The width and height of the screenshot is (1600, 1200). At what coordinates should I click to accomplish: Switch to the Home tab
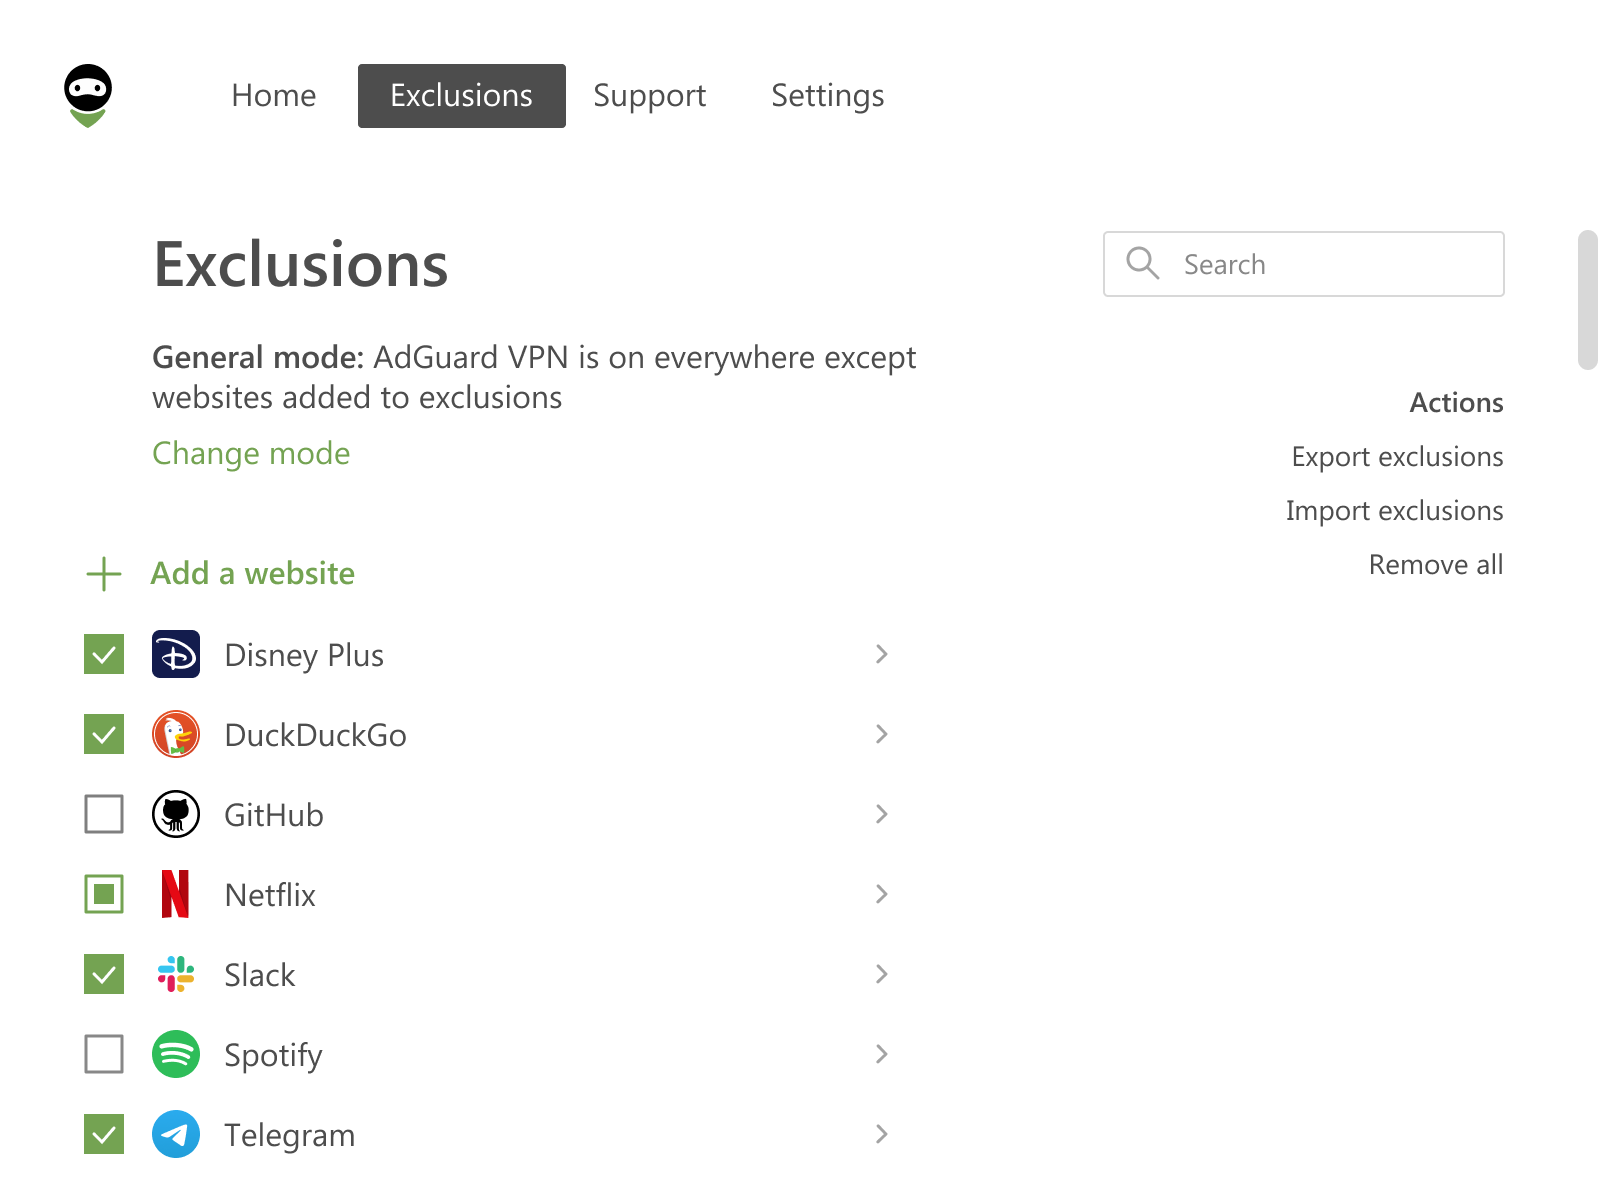(273, 96)
